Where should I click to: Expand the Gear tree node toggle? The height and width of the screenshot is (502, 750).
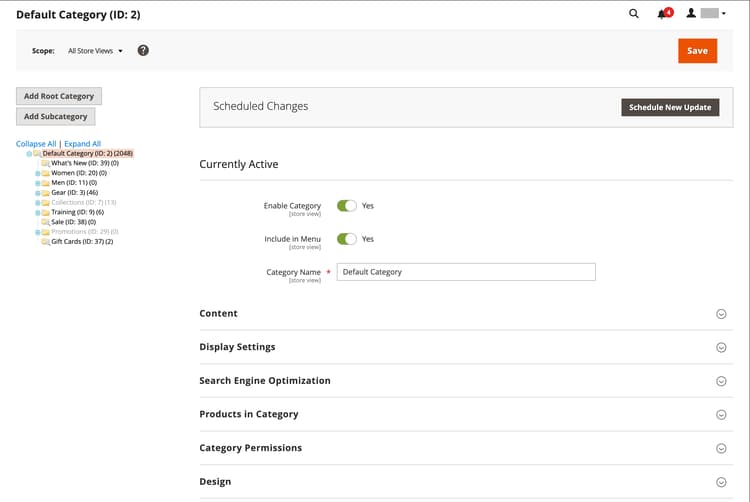click(38, 193)
